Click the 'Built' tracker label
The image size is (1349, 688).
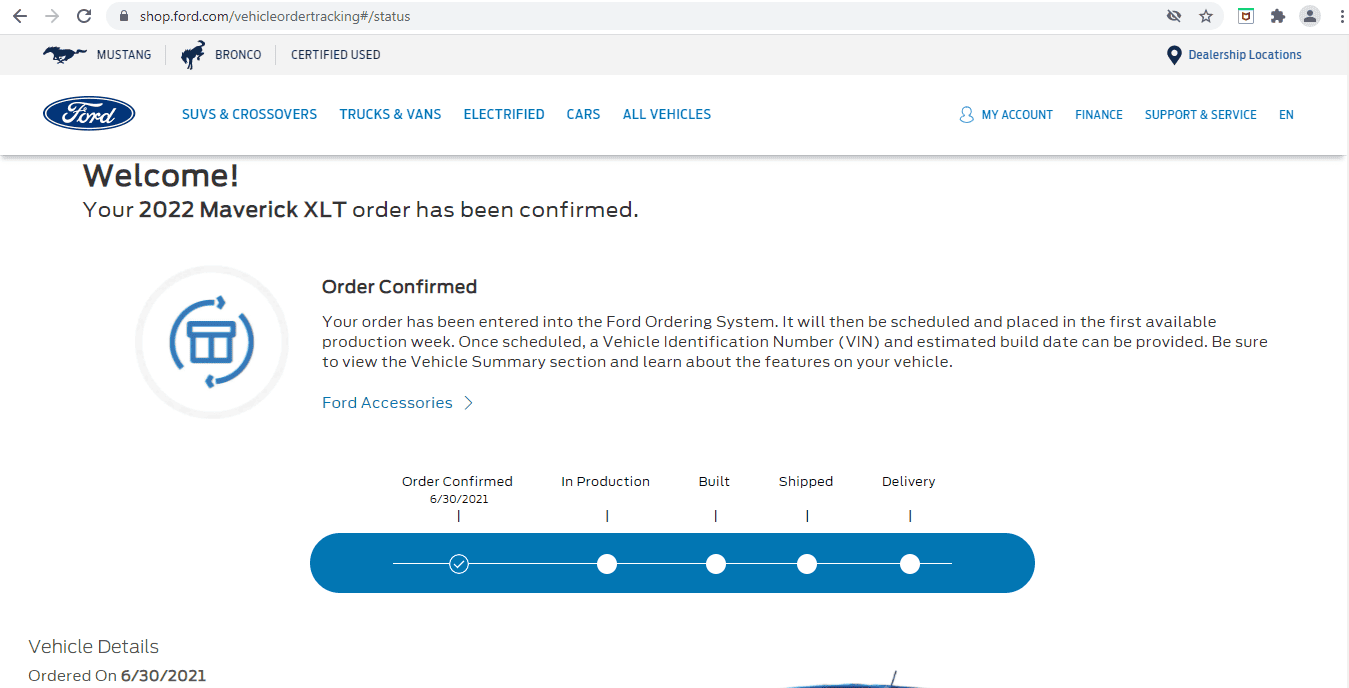click(x=714, y=481)
